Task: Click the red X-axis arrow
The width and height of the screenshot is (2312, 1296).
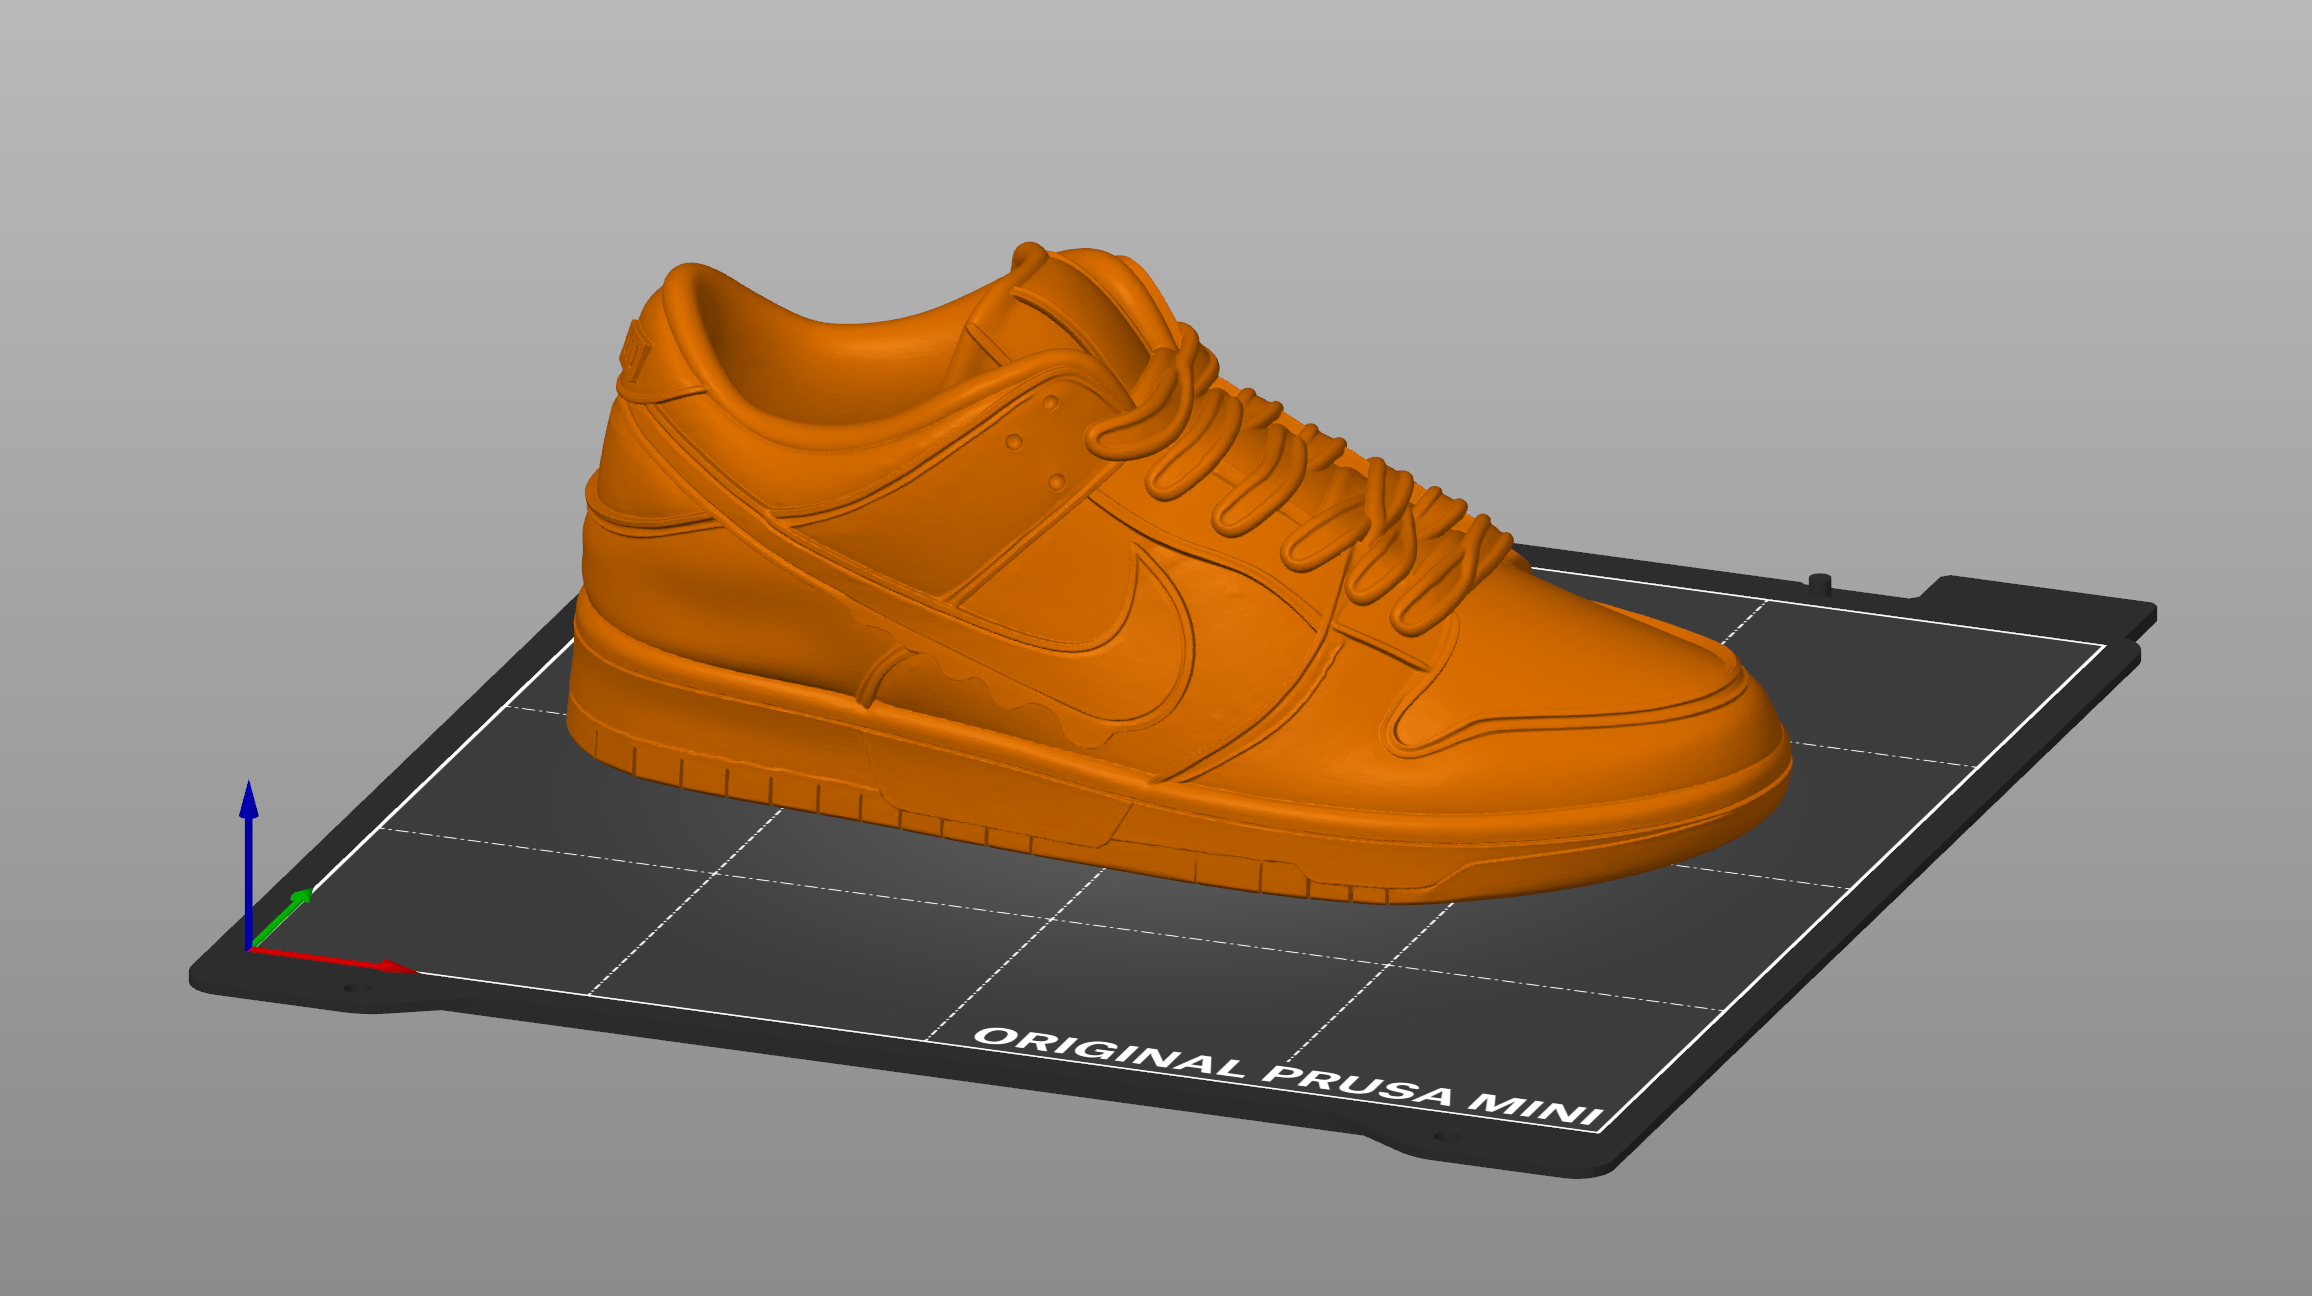Action: tap(333, 960)
